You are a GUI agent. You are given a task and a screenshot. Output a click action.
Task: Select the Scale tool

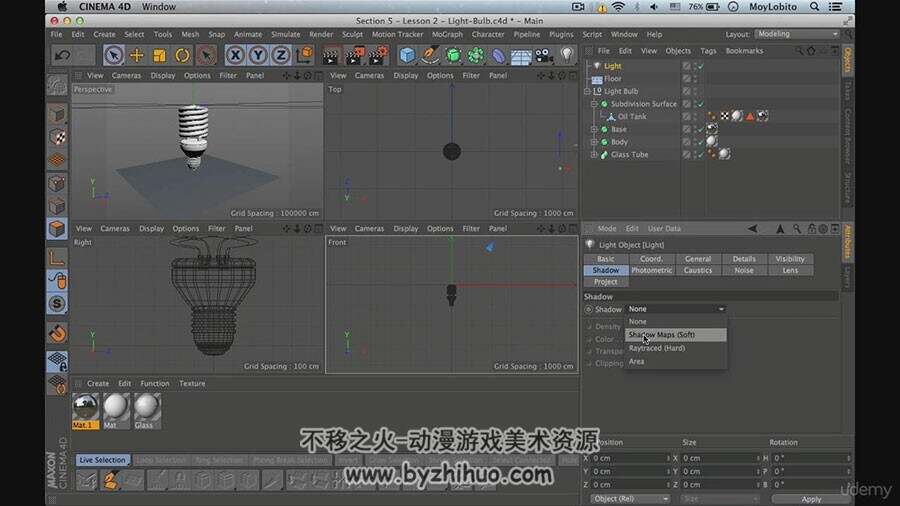point(159,55)
